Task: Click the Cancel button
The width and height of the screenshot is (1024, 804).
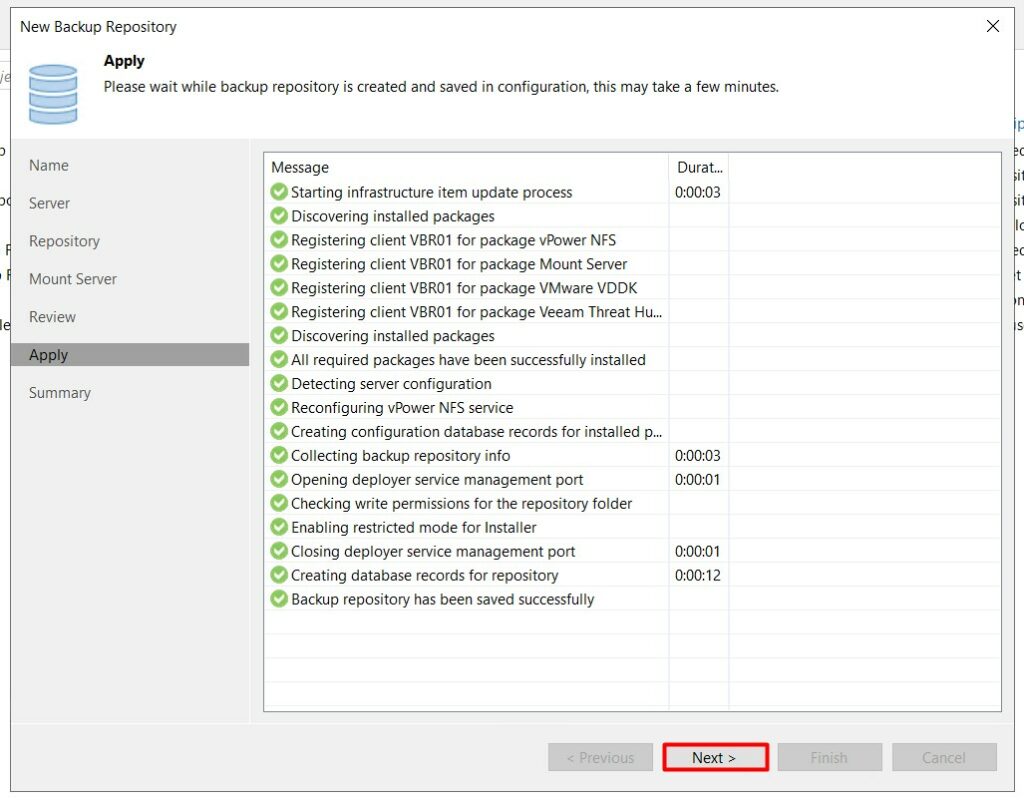Action: coord(943,758)
